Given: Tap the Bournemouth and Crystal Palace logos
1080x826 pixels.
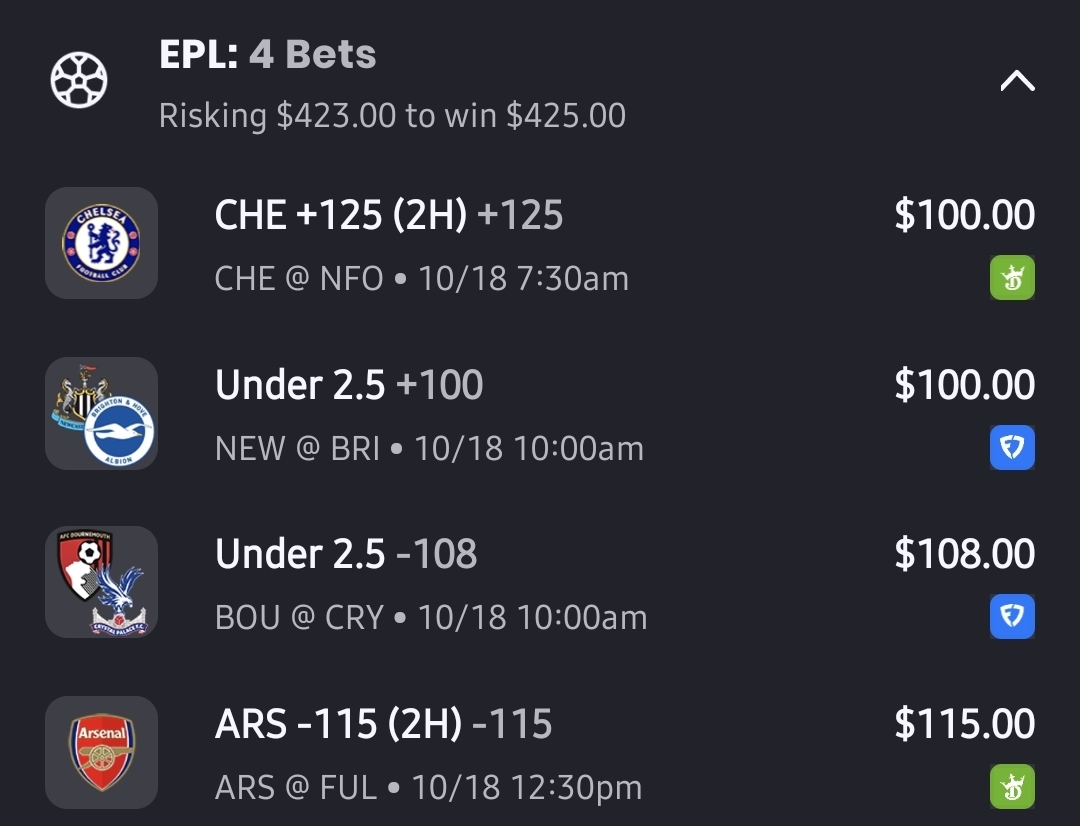Looking at the screenshot, I should point(101,582).
